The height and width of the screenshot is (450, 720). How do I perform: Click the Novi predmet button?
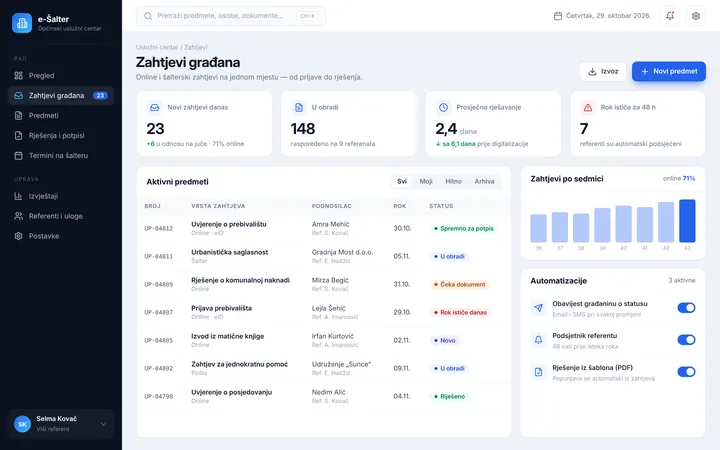click(x=669, y=72)
